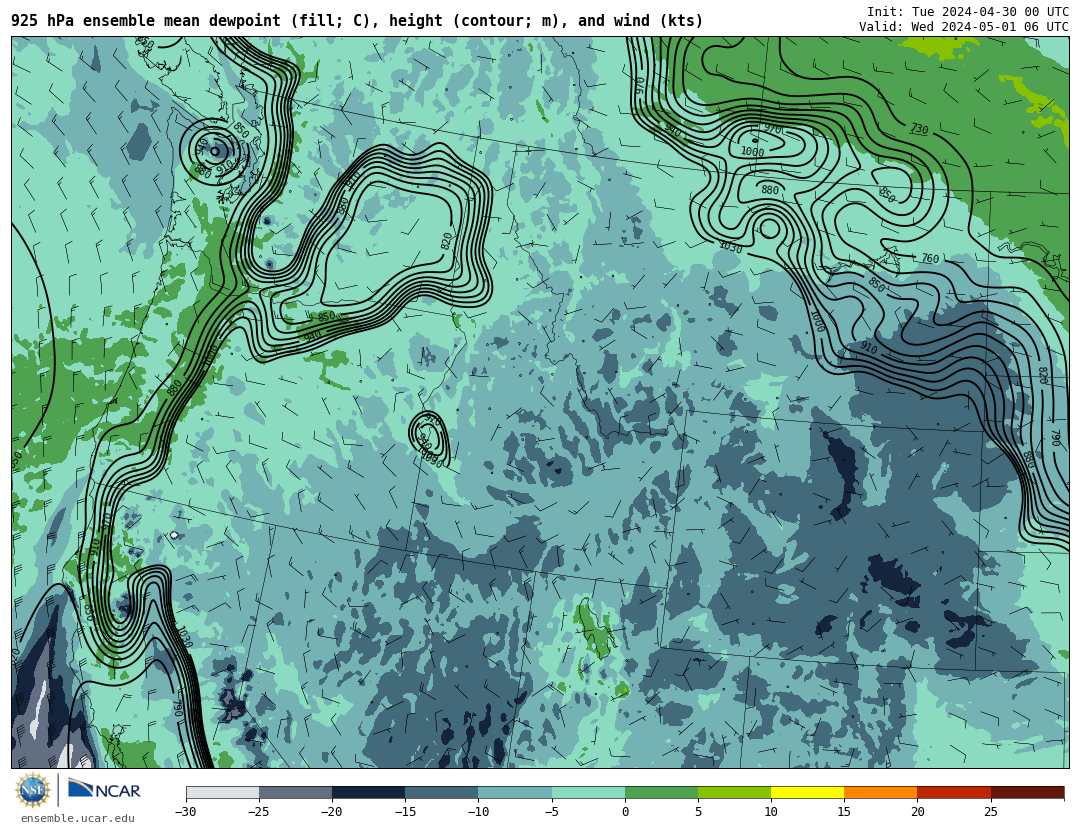Click the '25' colorbar tick label
This screenshot has width=1080, height=831.
pos(990,812)
